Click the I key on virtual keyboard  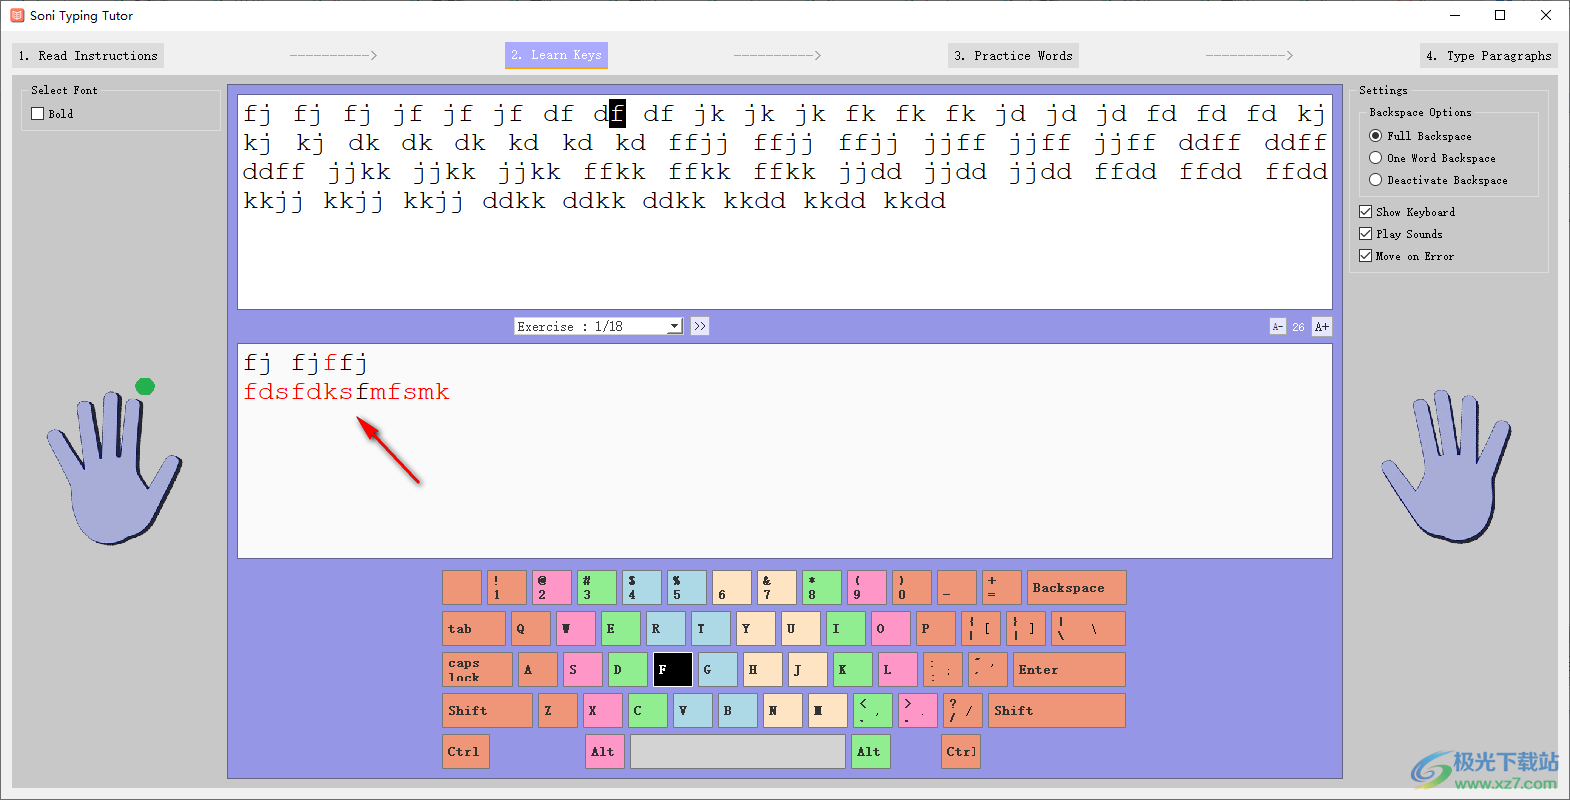click(x=846, y=629)
